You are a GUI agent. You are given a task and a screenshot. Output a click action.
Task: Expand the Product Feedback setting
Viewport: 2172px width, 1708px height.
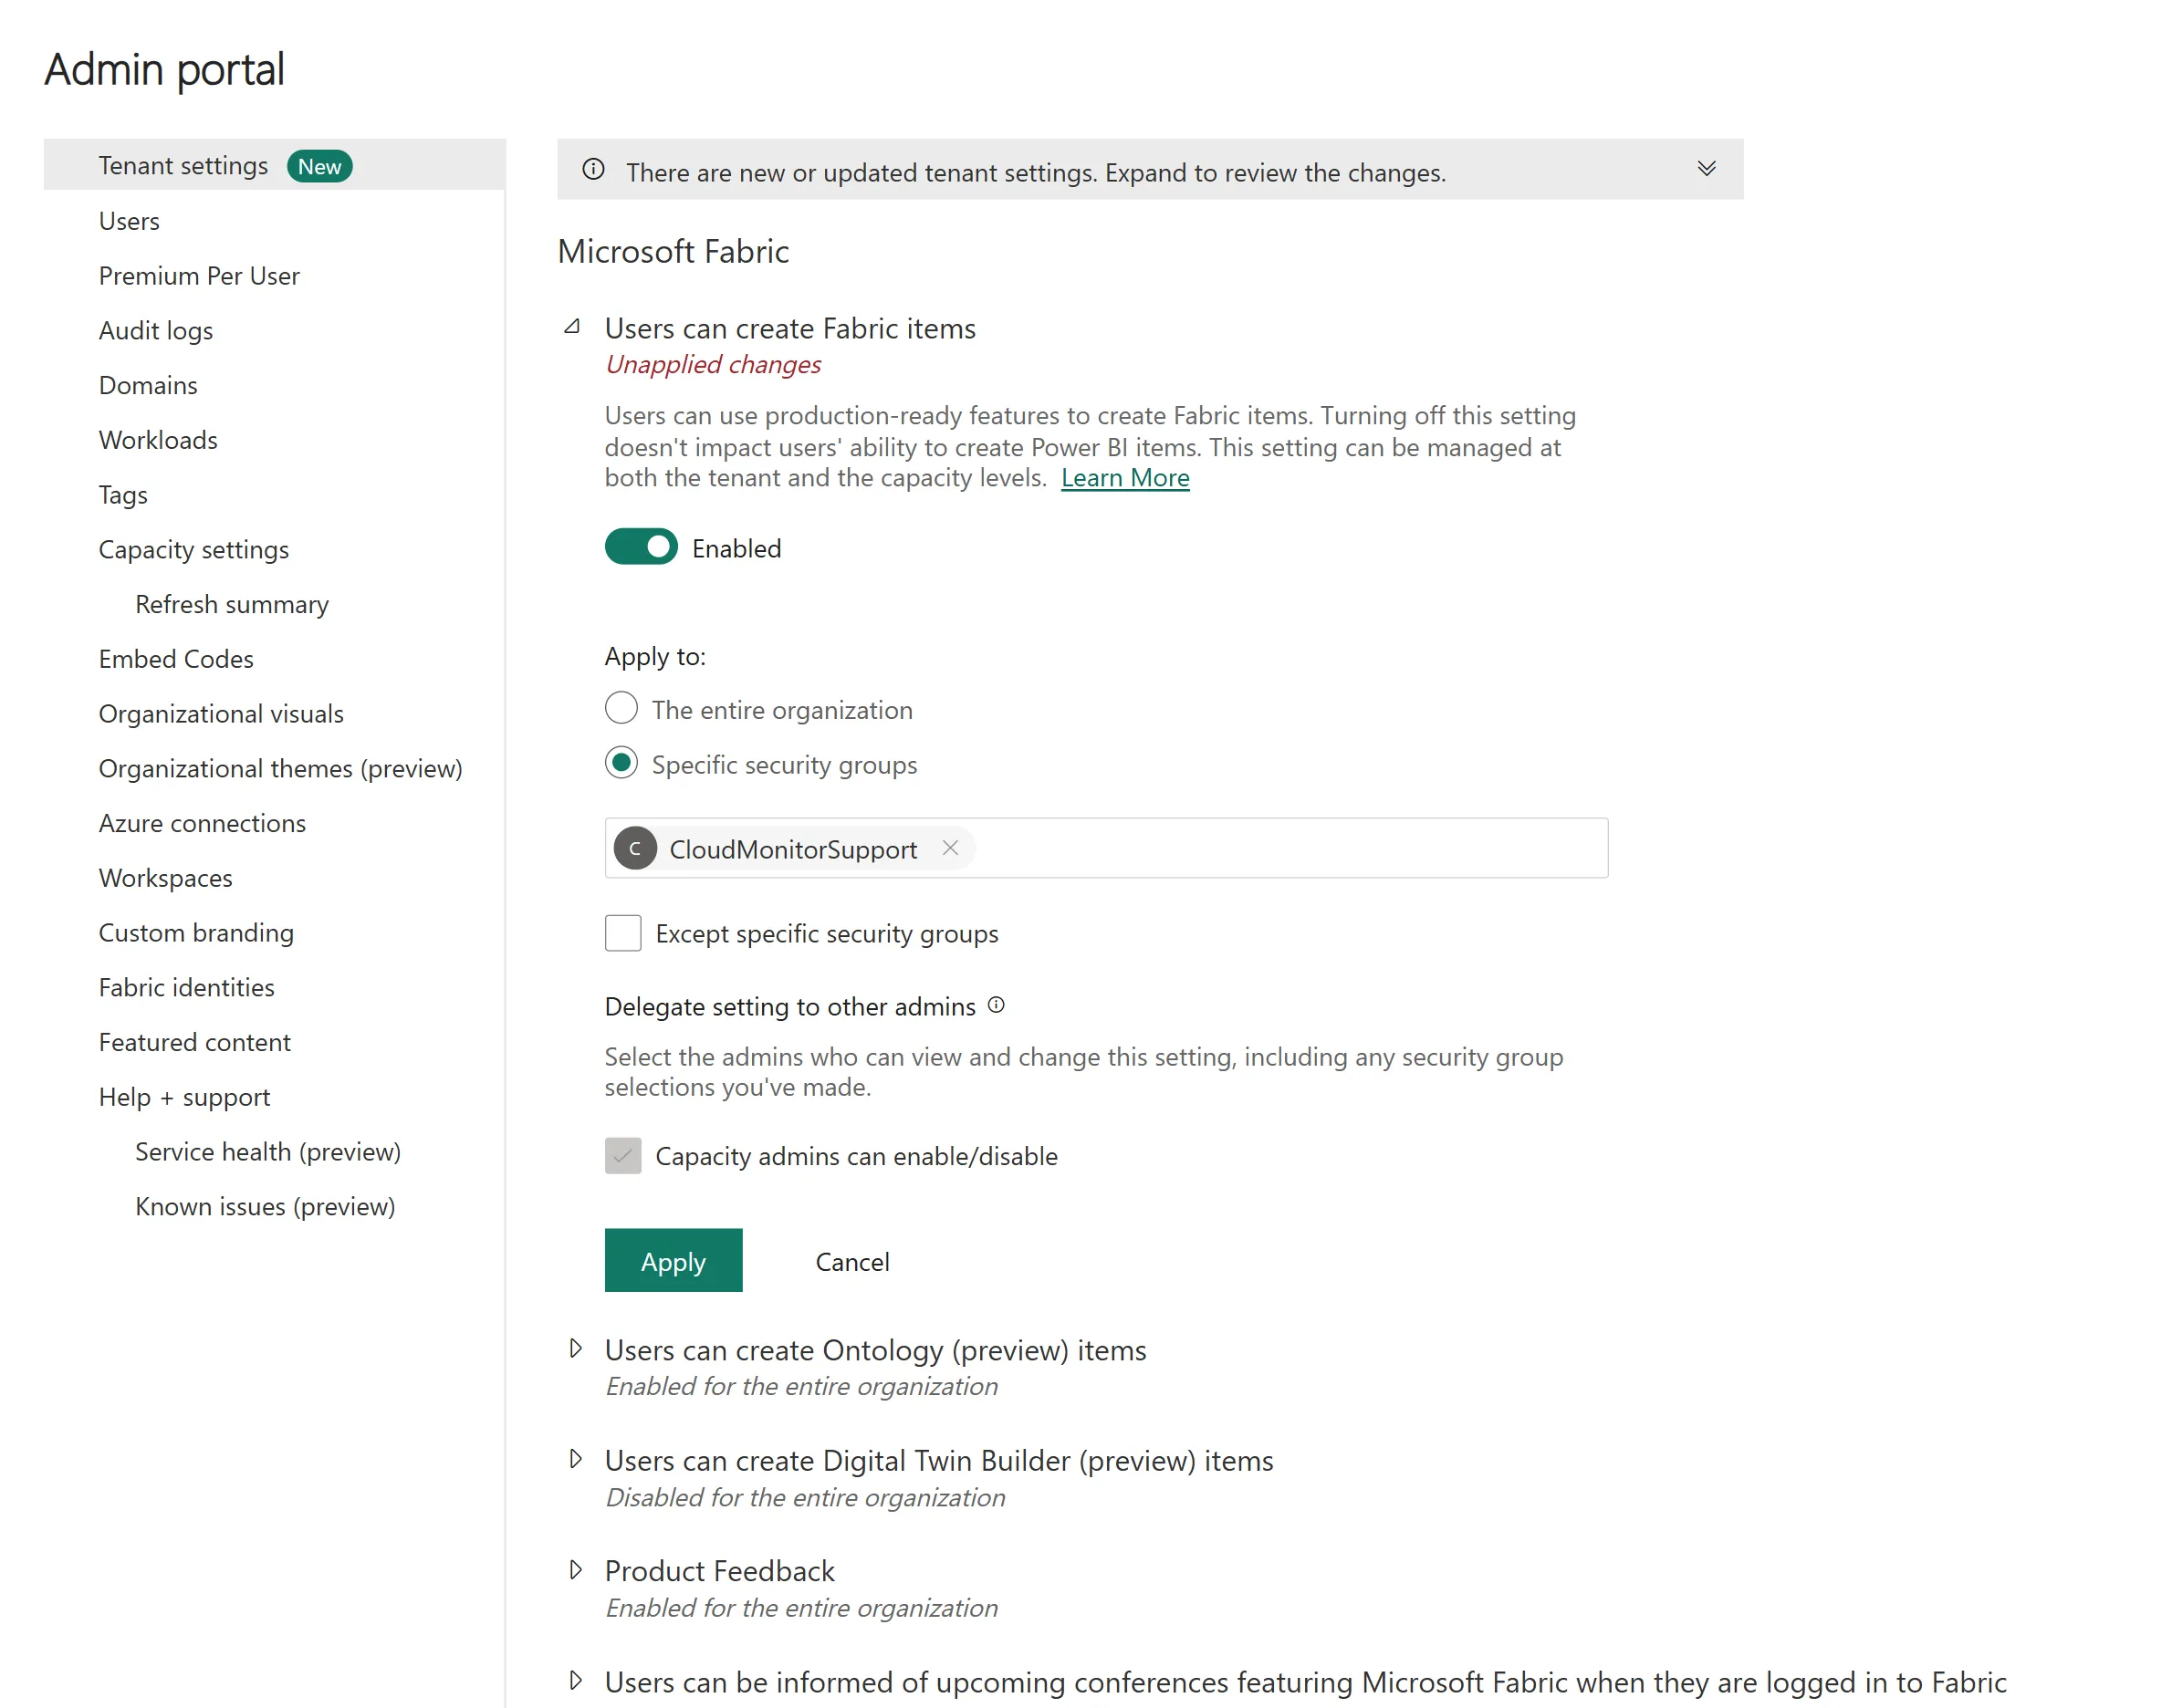[575, 1570]
